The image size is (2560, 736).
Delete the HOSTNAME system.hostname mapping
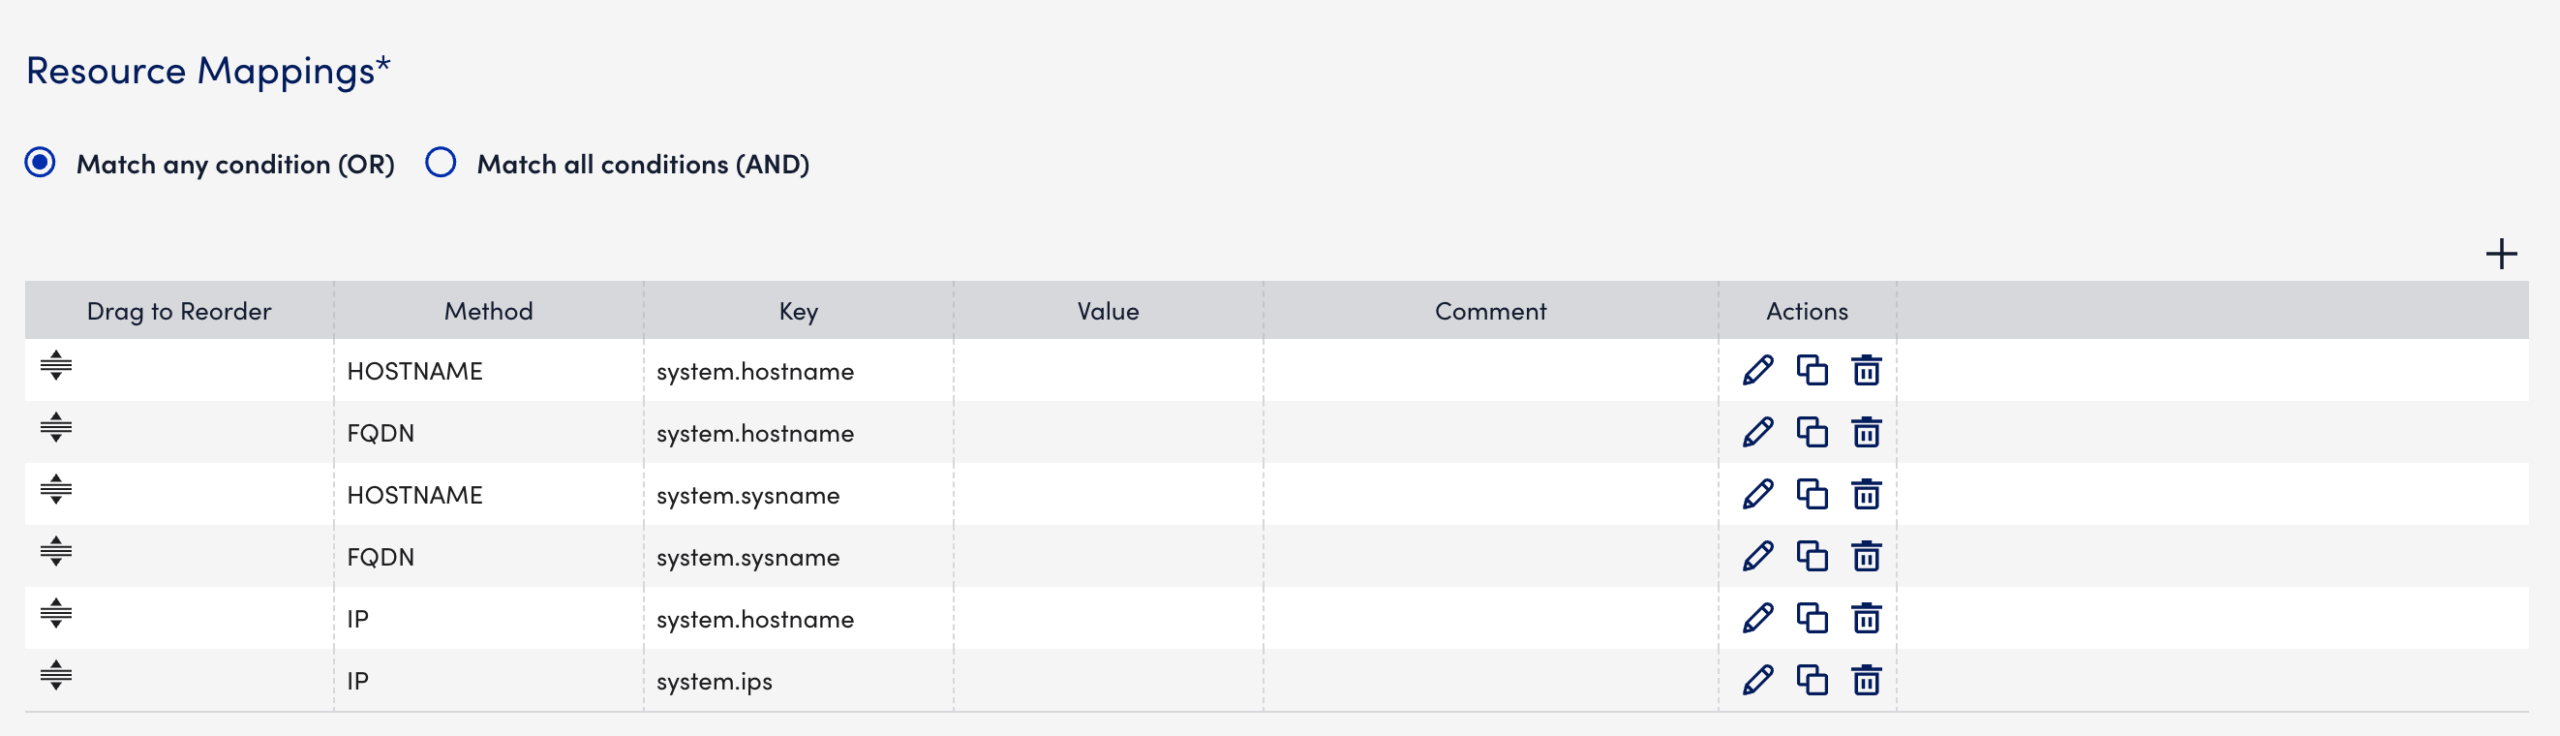[x=1868, y=371]
